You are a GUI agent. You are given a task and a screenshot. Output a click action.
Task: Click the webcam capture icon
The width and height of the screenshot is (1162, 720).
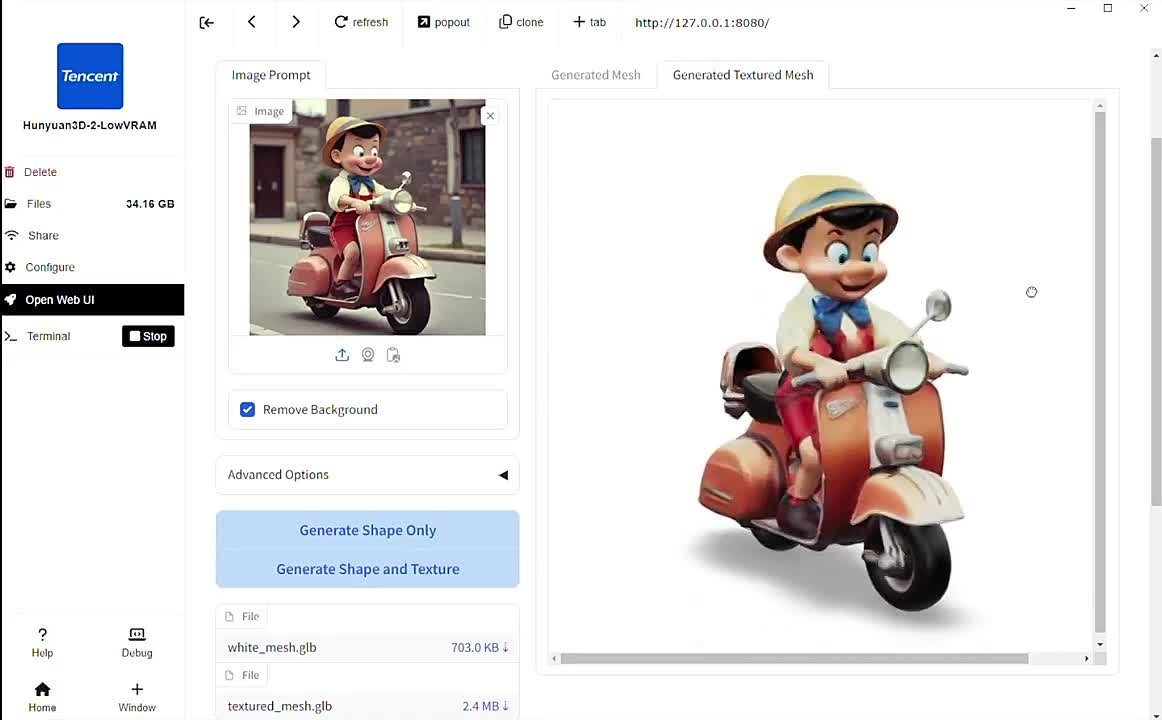(x=368, y=355)
